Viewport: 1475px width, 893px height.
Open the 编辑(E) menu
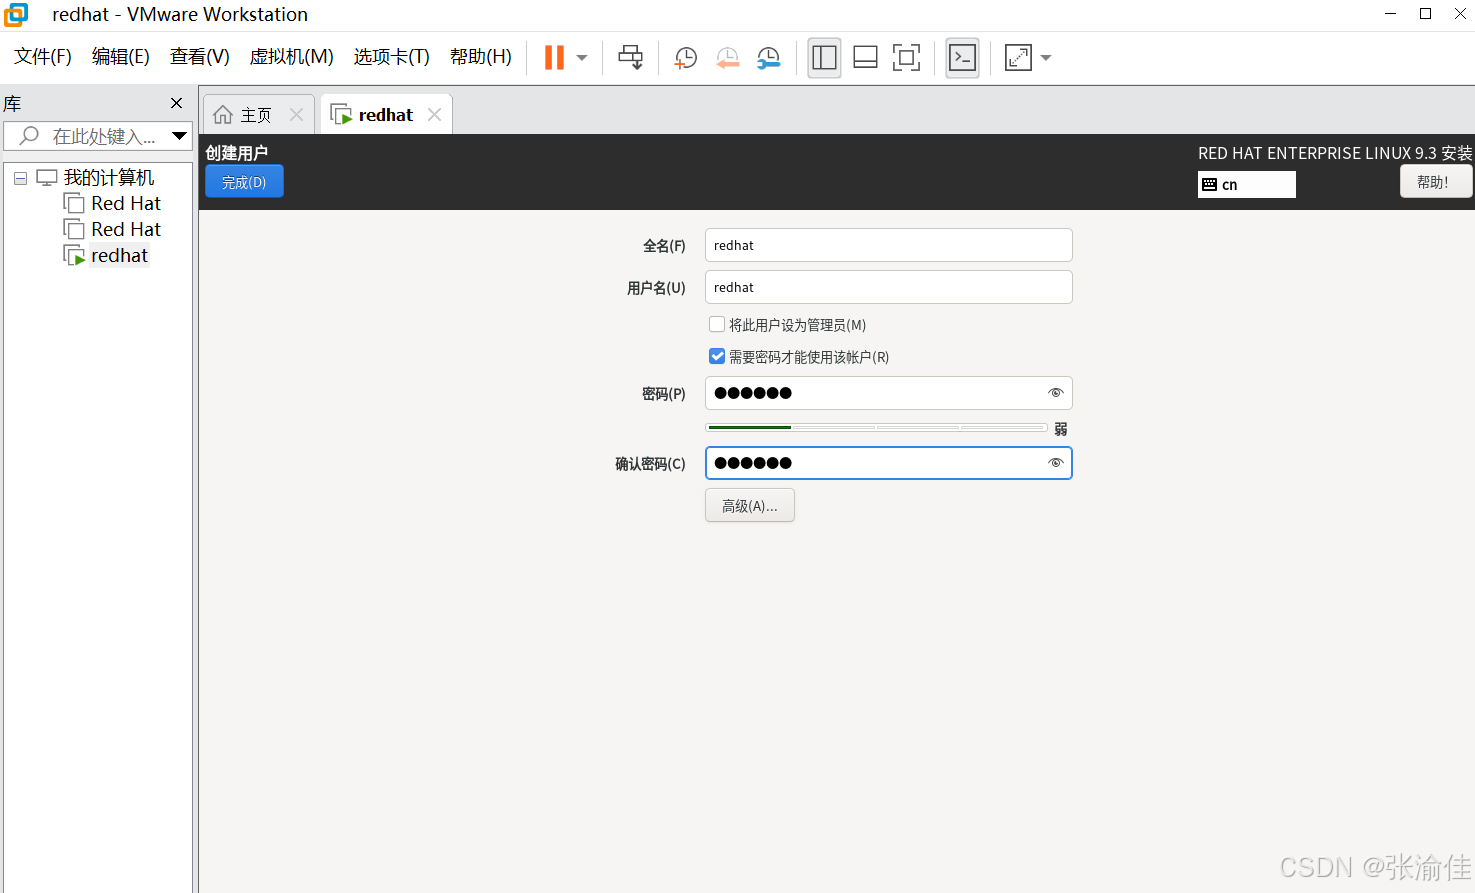[121, 57]
